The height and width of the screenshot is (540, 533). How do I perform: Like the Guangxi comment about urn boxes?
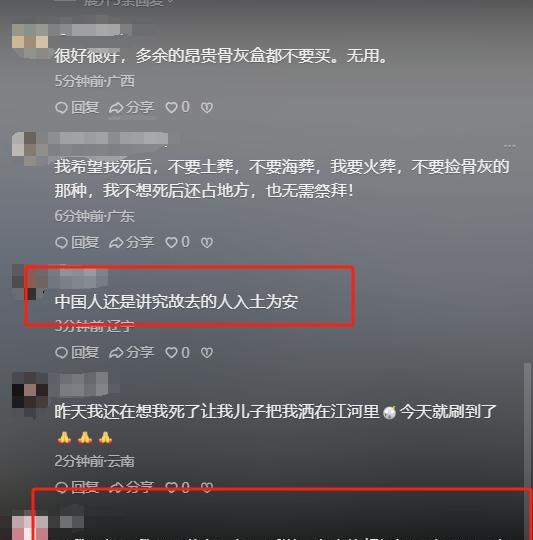pyautogui.click(x=177, y=107)
